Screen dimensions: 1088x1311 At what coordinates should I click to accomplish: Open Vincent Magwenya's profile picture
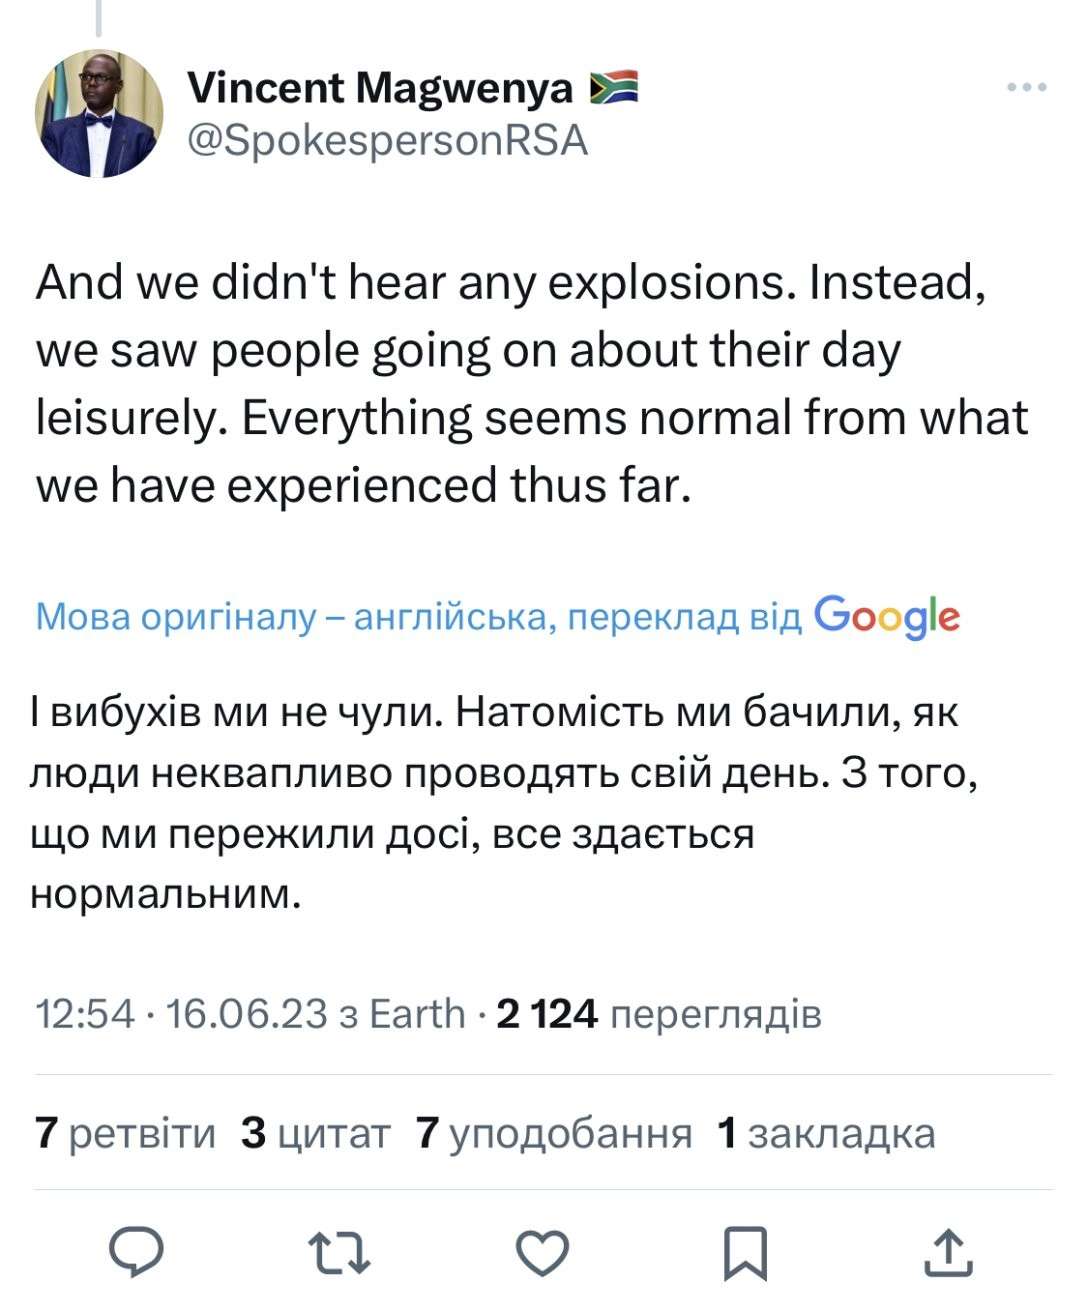point(101,113)
